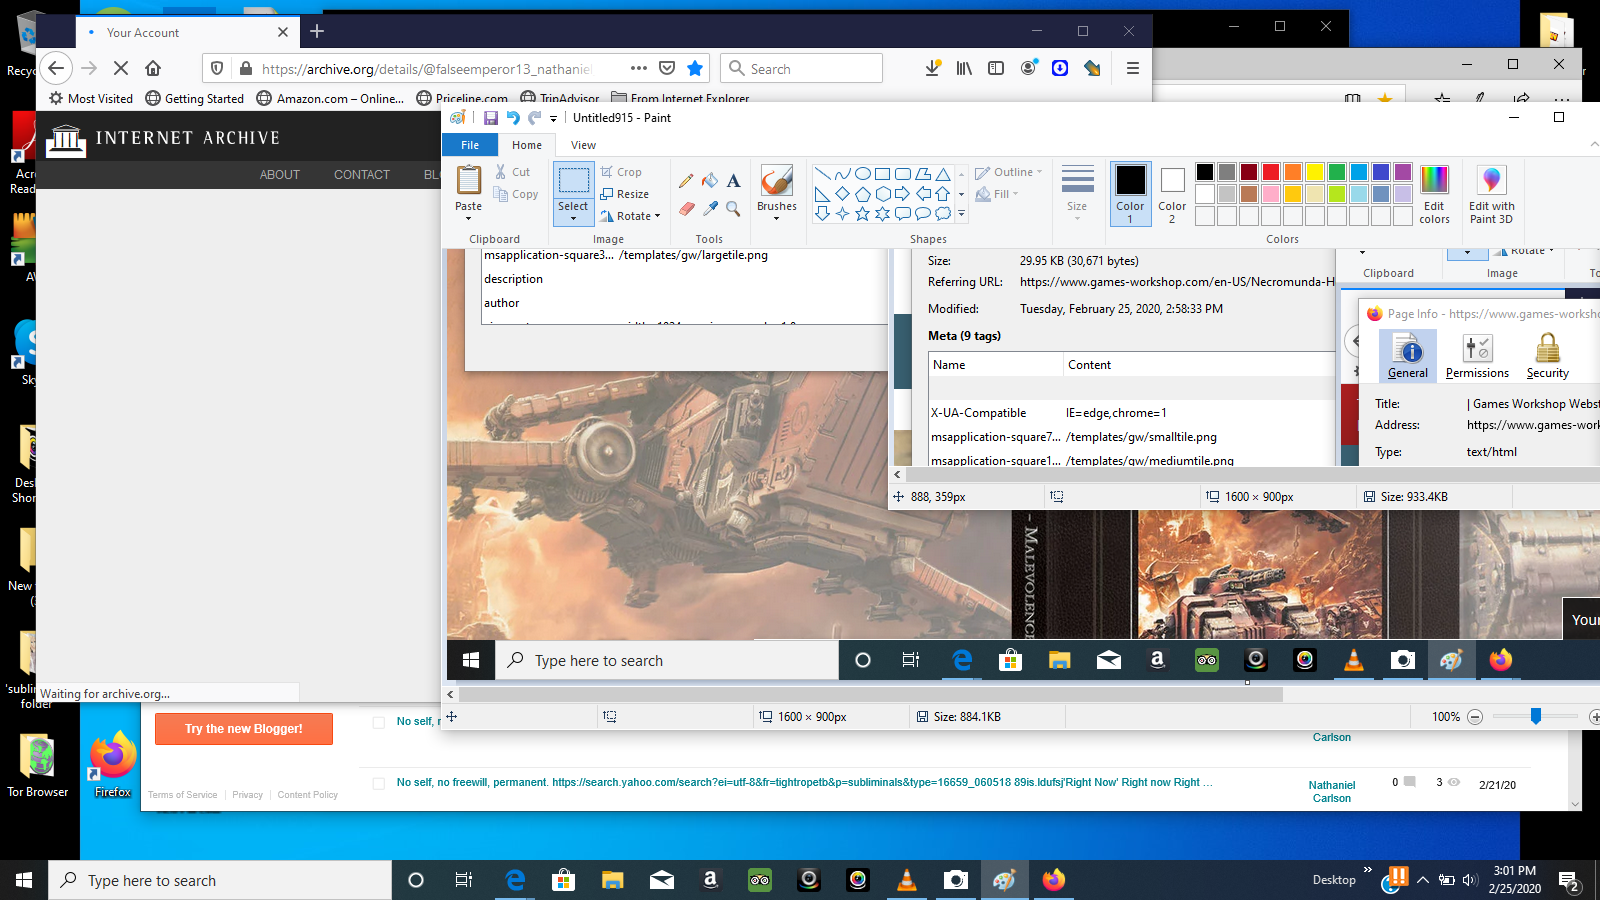Click the Firefox Search box

(x=801, y=68)
